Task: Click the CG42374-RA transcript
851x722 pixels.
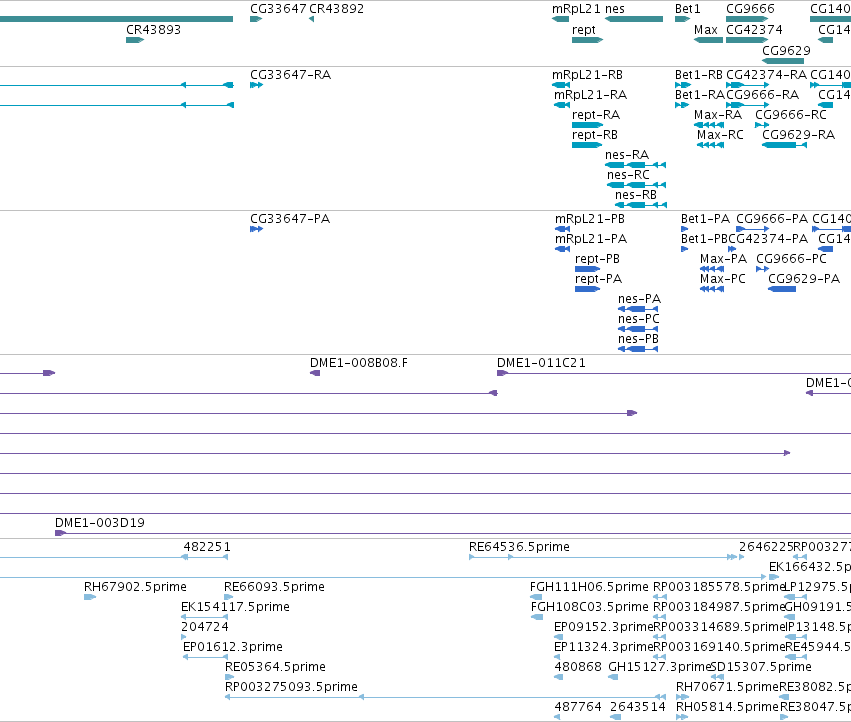Action: tap(766, 74)
